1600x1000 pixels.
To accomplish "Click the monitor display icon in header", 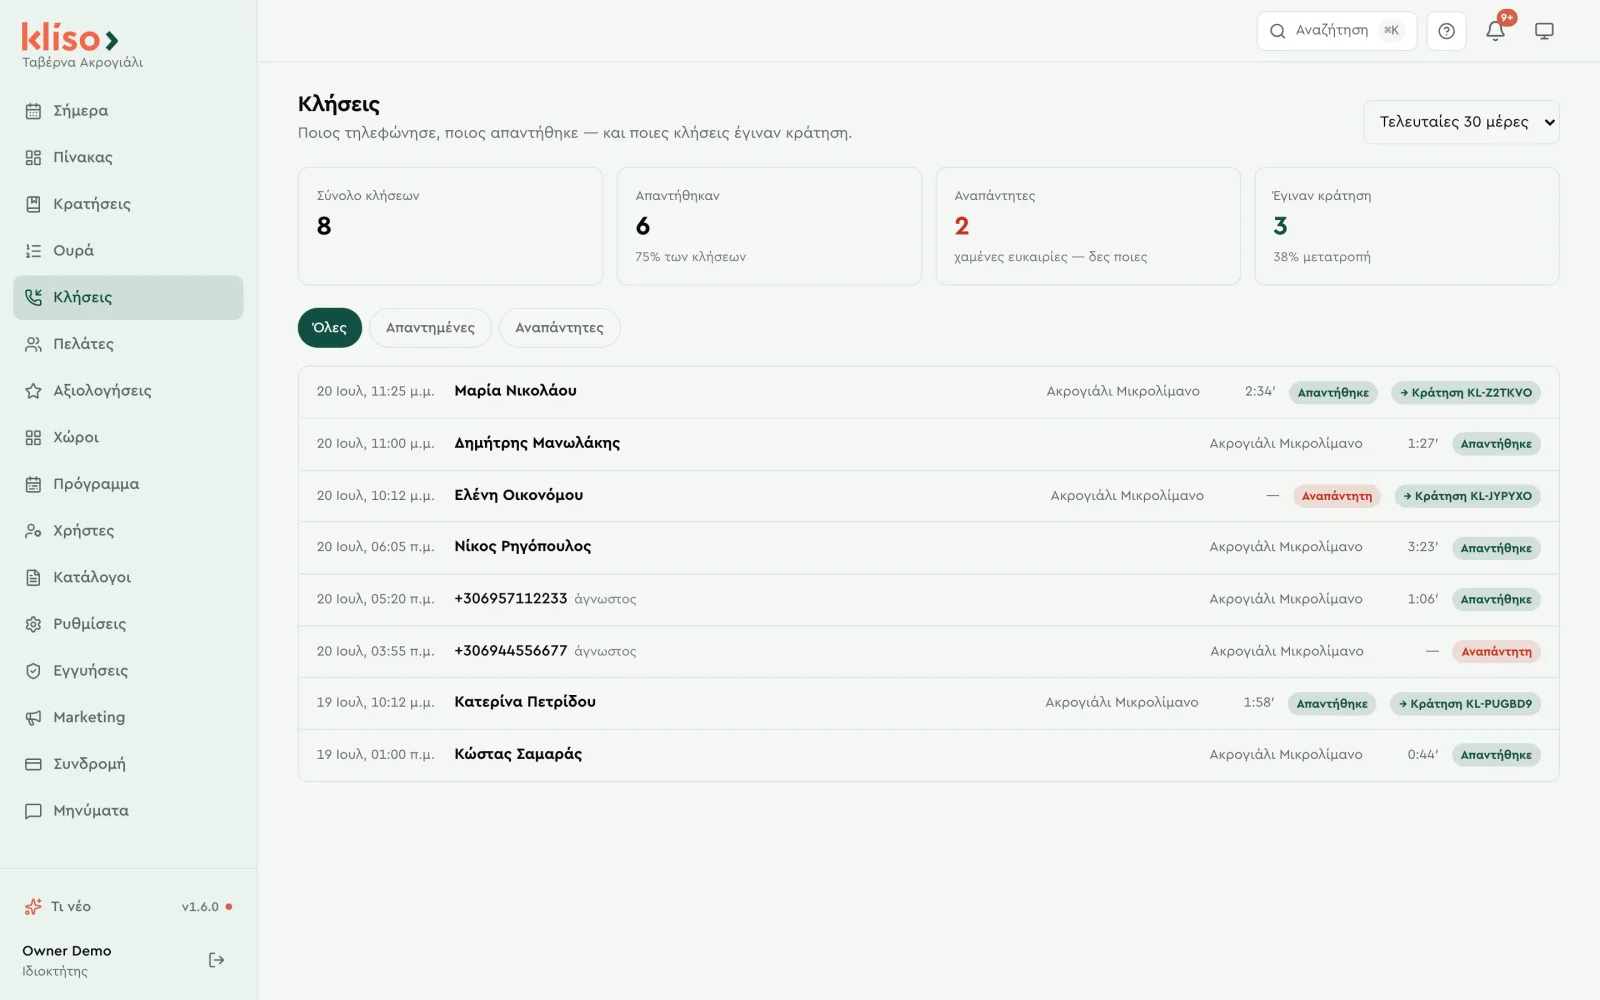I will click(x=1544, y=31).
